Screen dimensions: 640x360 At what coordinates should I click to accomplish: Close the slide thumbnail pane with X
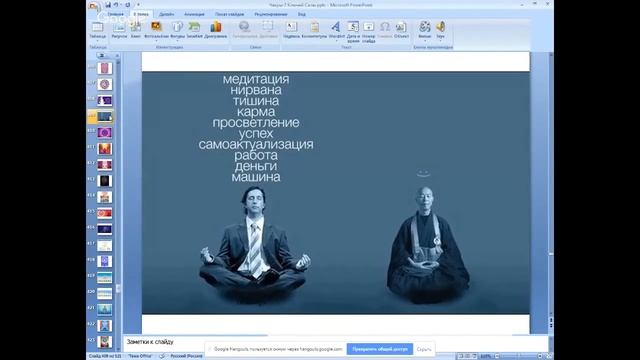tap(117, 56)
